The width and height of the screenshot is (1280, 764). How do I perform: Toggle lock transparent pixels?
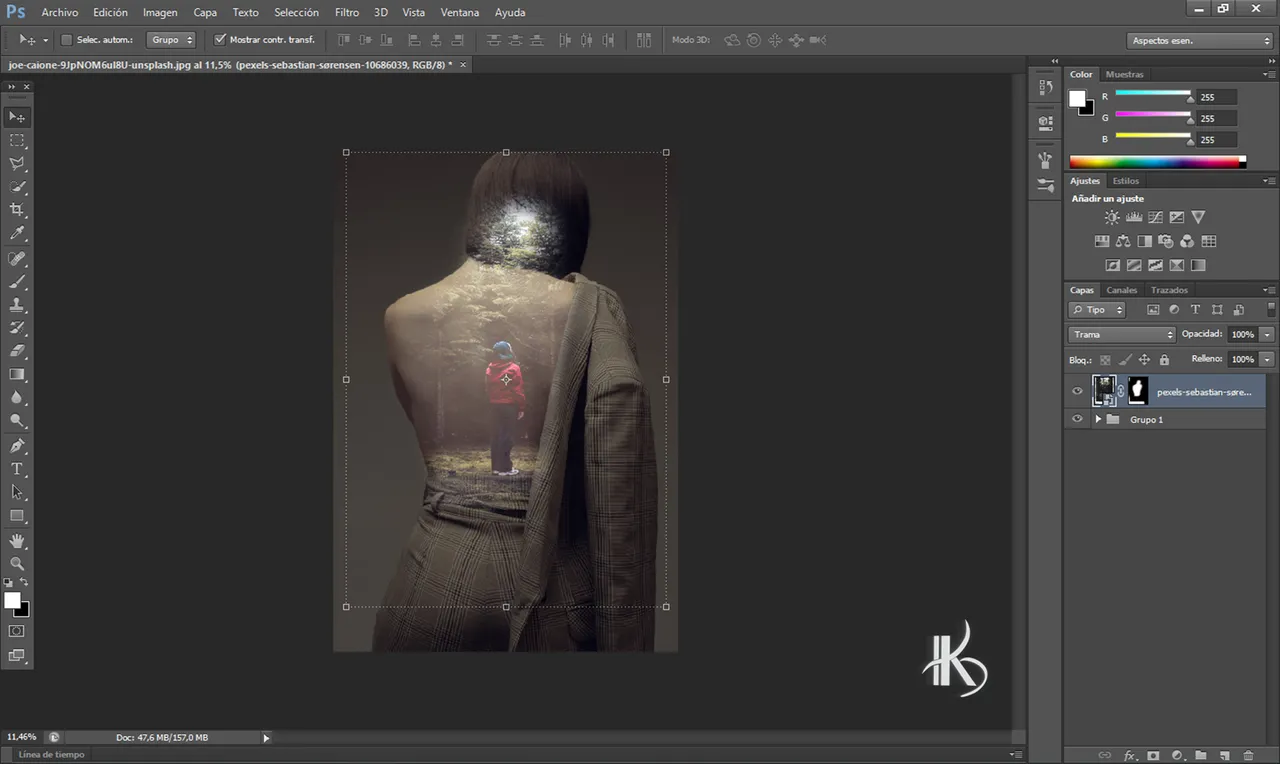(1105, 360)
